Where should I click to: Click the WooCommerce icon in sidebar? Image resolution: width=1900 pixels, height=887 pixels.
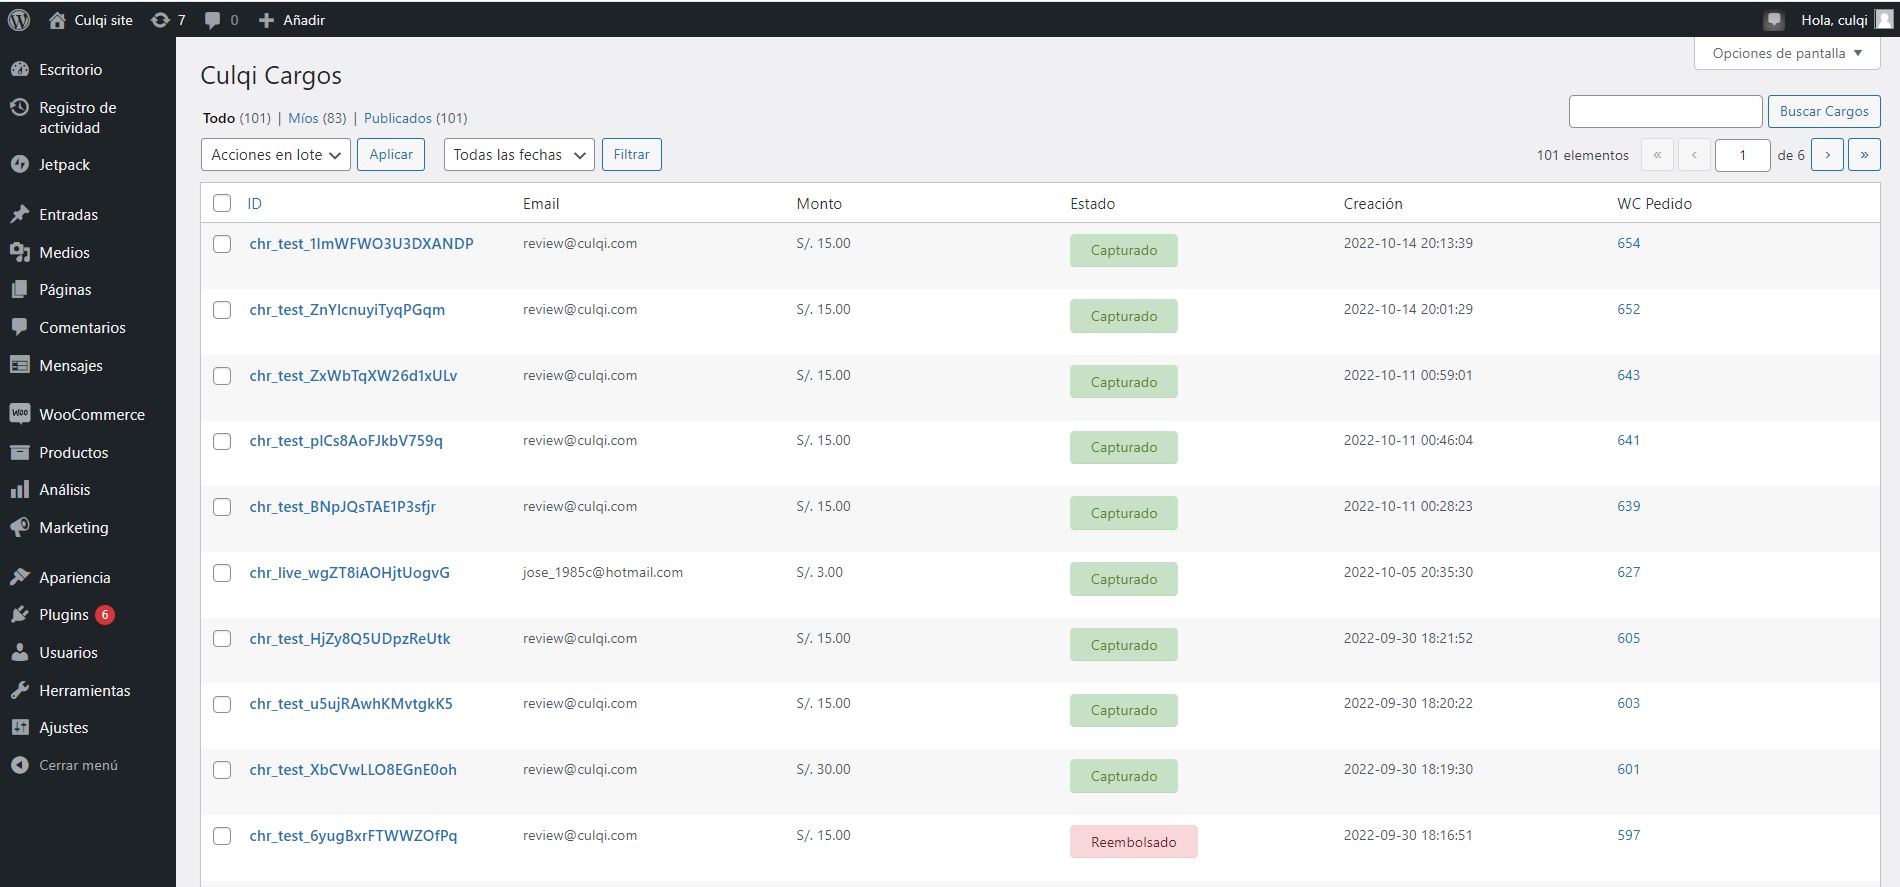[x=20, y=414]
